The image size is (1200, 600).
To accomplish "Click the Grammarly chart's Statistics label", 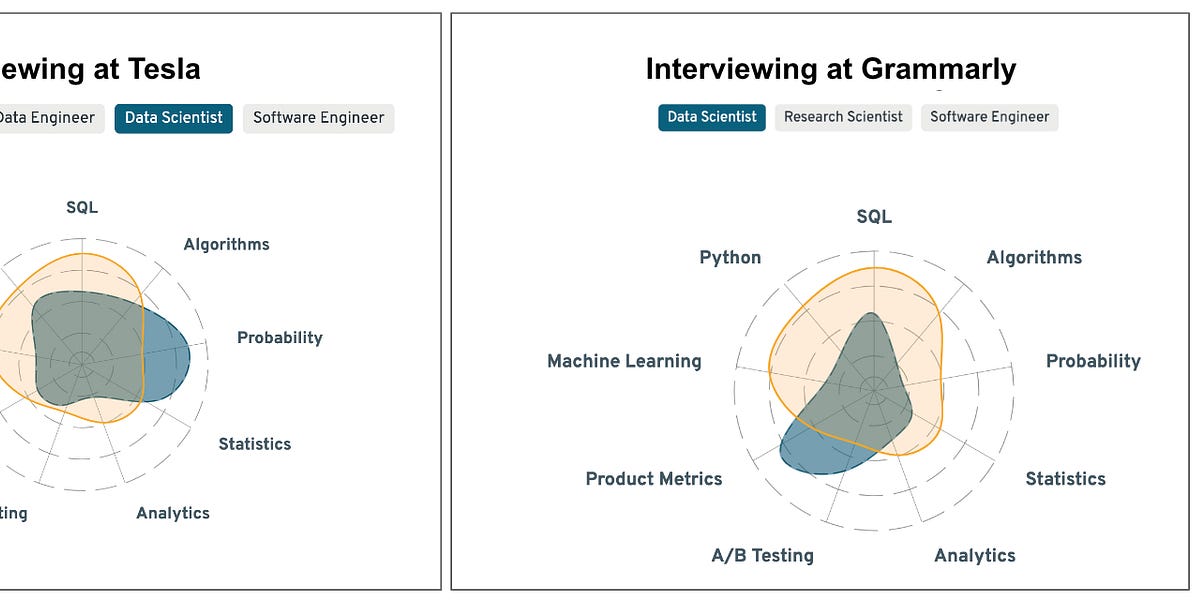I will [1065, 479].
